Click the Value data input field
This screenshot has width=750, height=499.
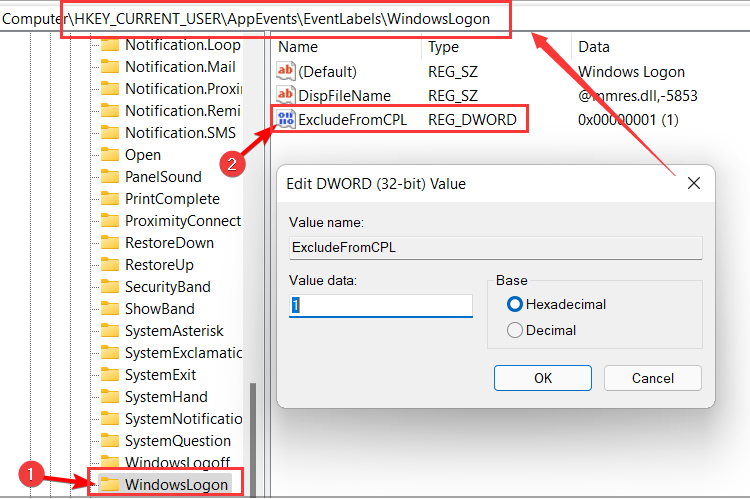[381, 306]
